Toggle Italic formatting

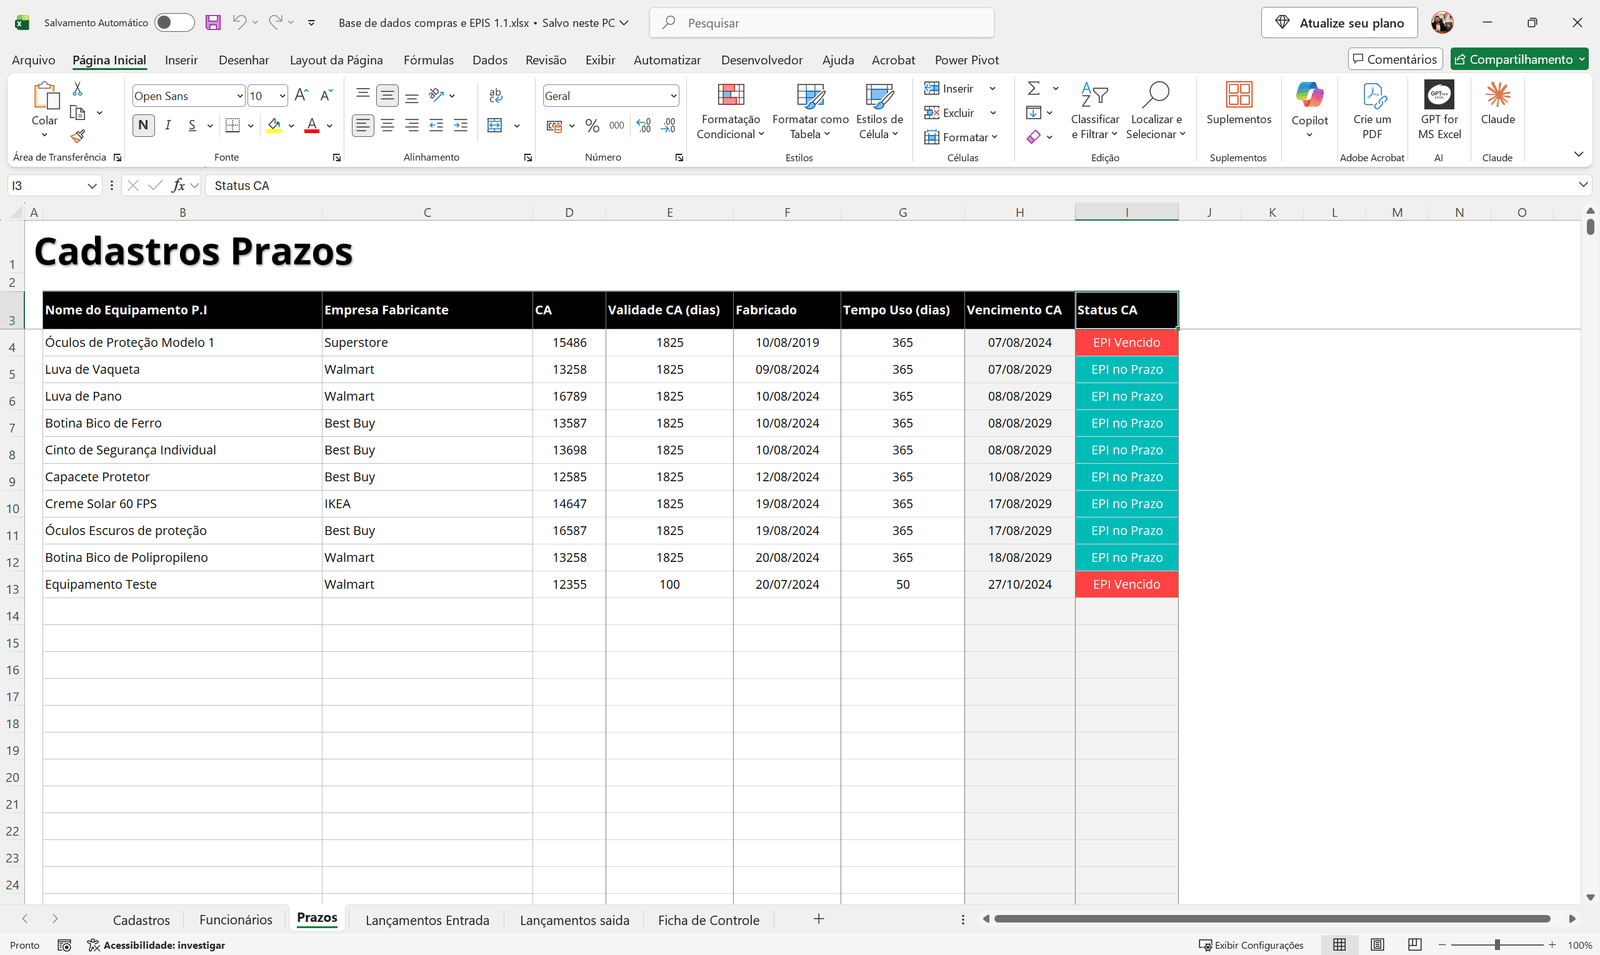pyautogui.click(x=168, y=126)
